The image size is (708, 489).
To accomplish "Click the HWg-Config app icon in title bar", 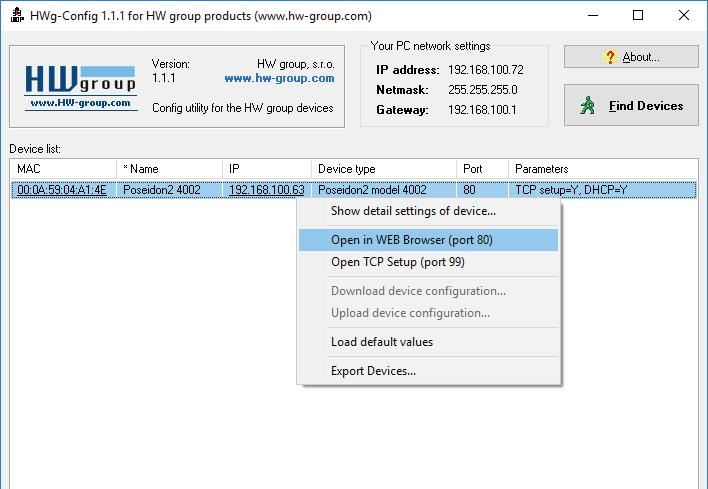I will [17, 15].
